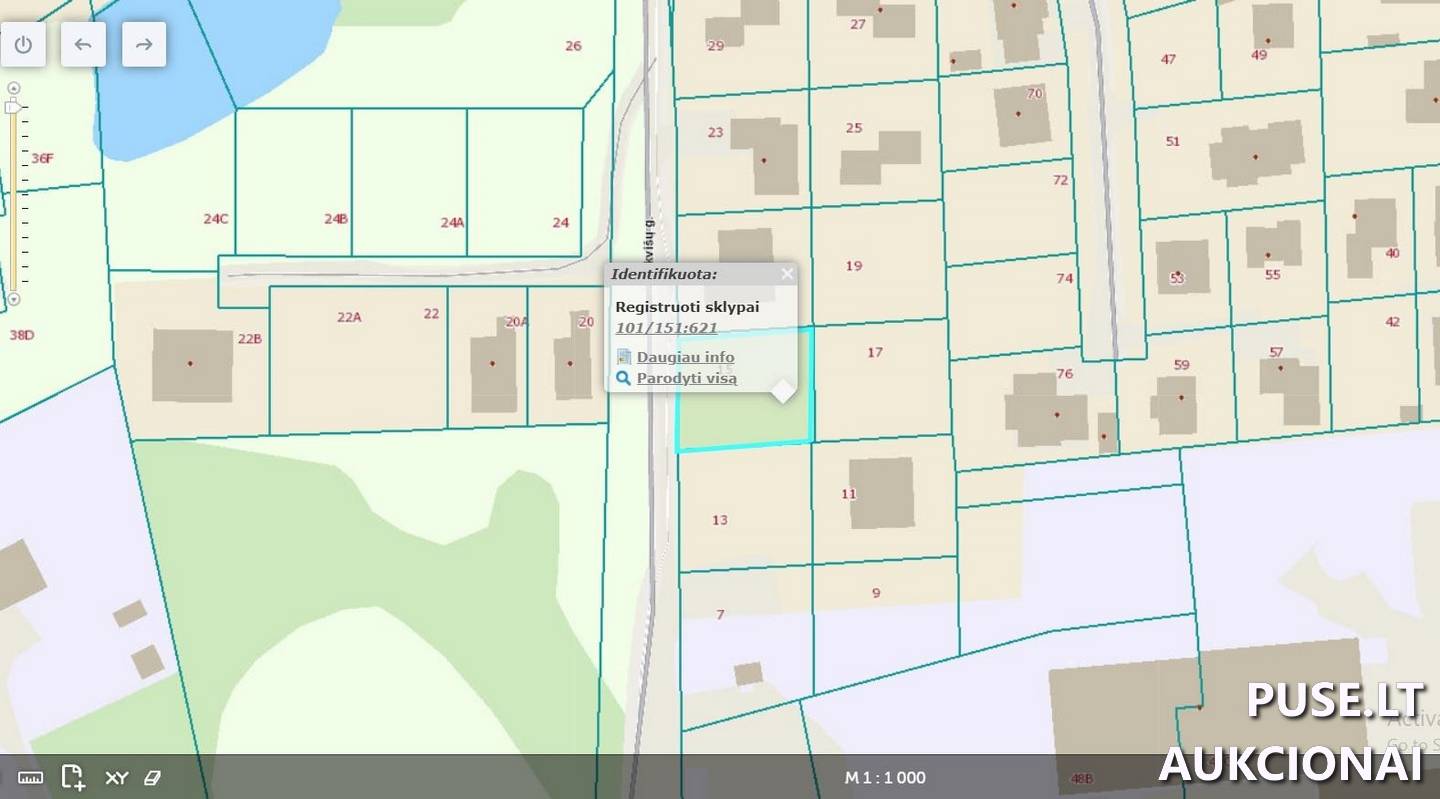Click parcel label 24A
The width and height of the screenshot is (1440, 799).
(452, 222)
